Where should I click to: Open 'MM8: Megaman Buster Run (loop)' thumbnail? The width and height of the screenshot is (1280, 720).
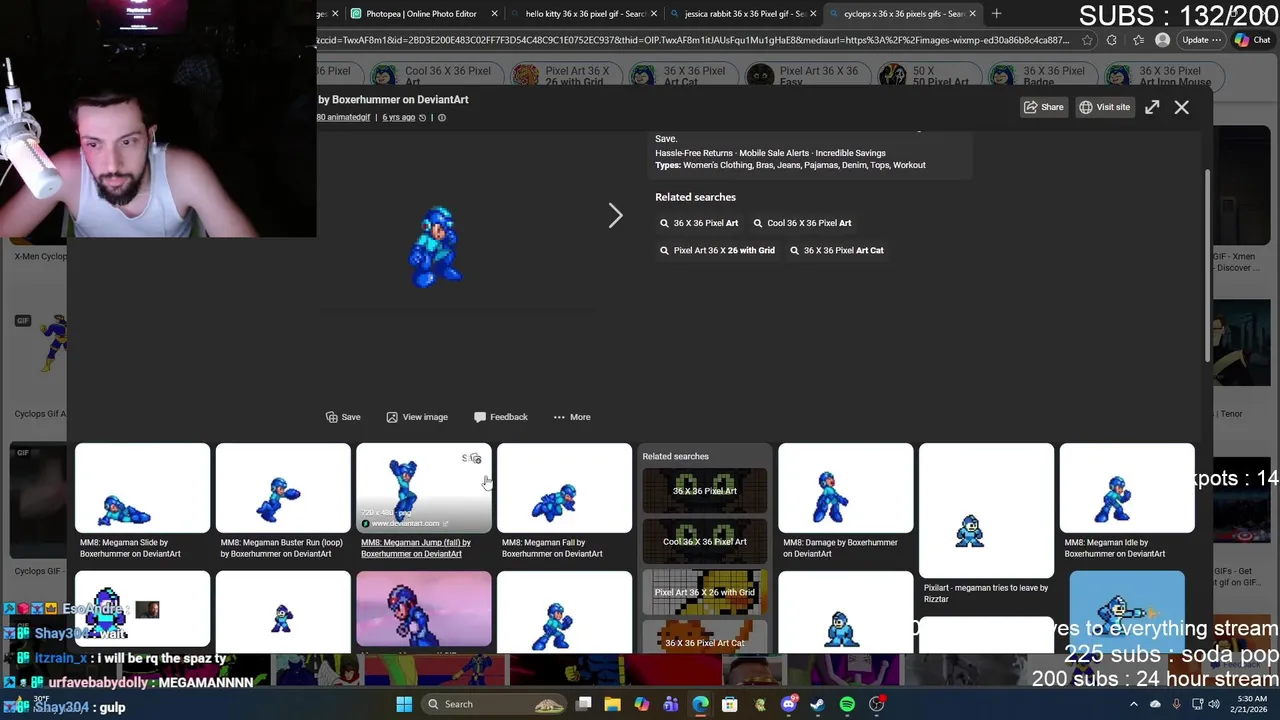click(283, 488)
